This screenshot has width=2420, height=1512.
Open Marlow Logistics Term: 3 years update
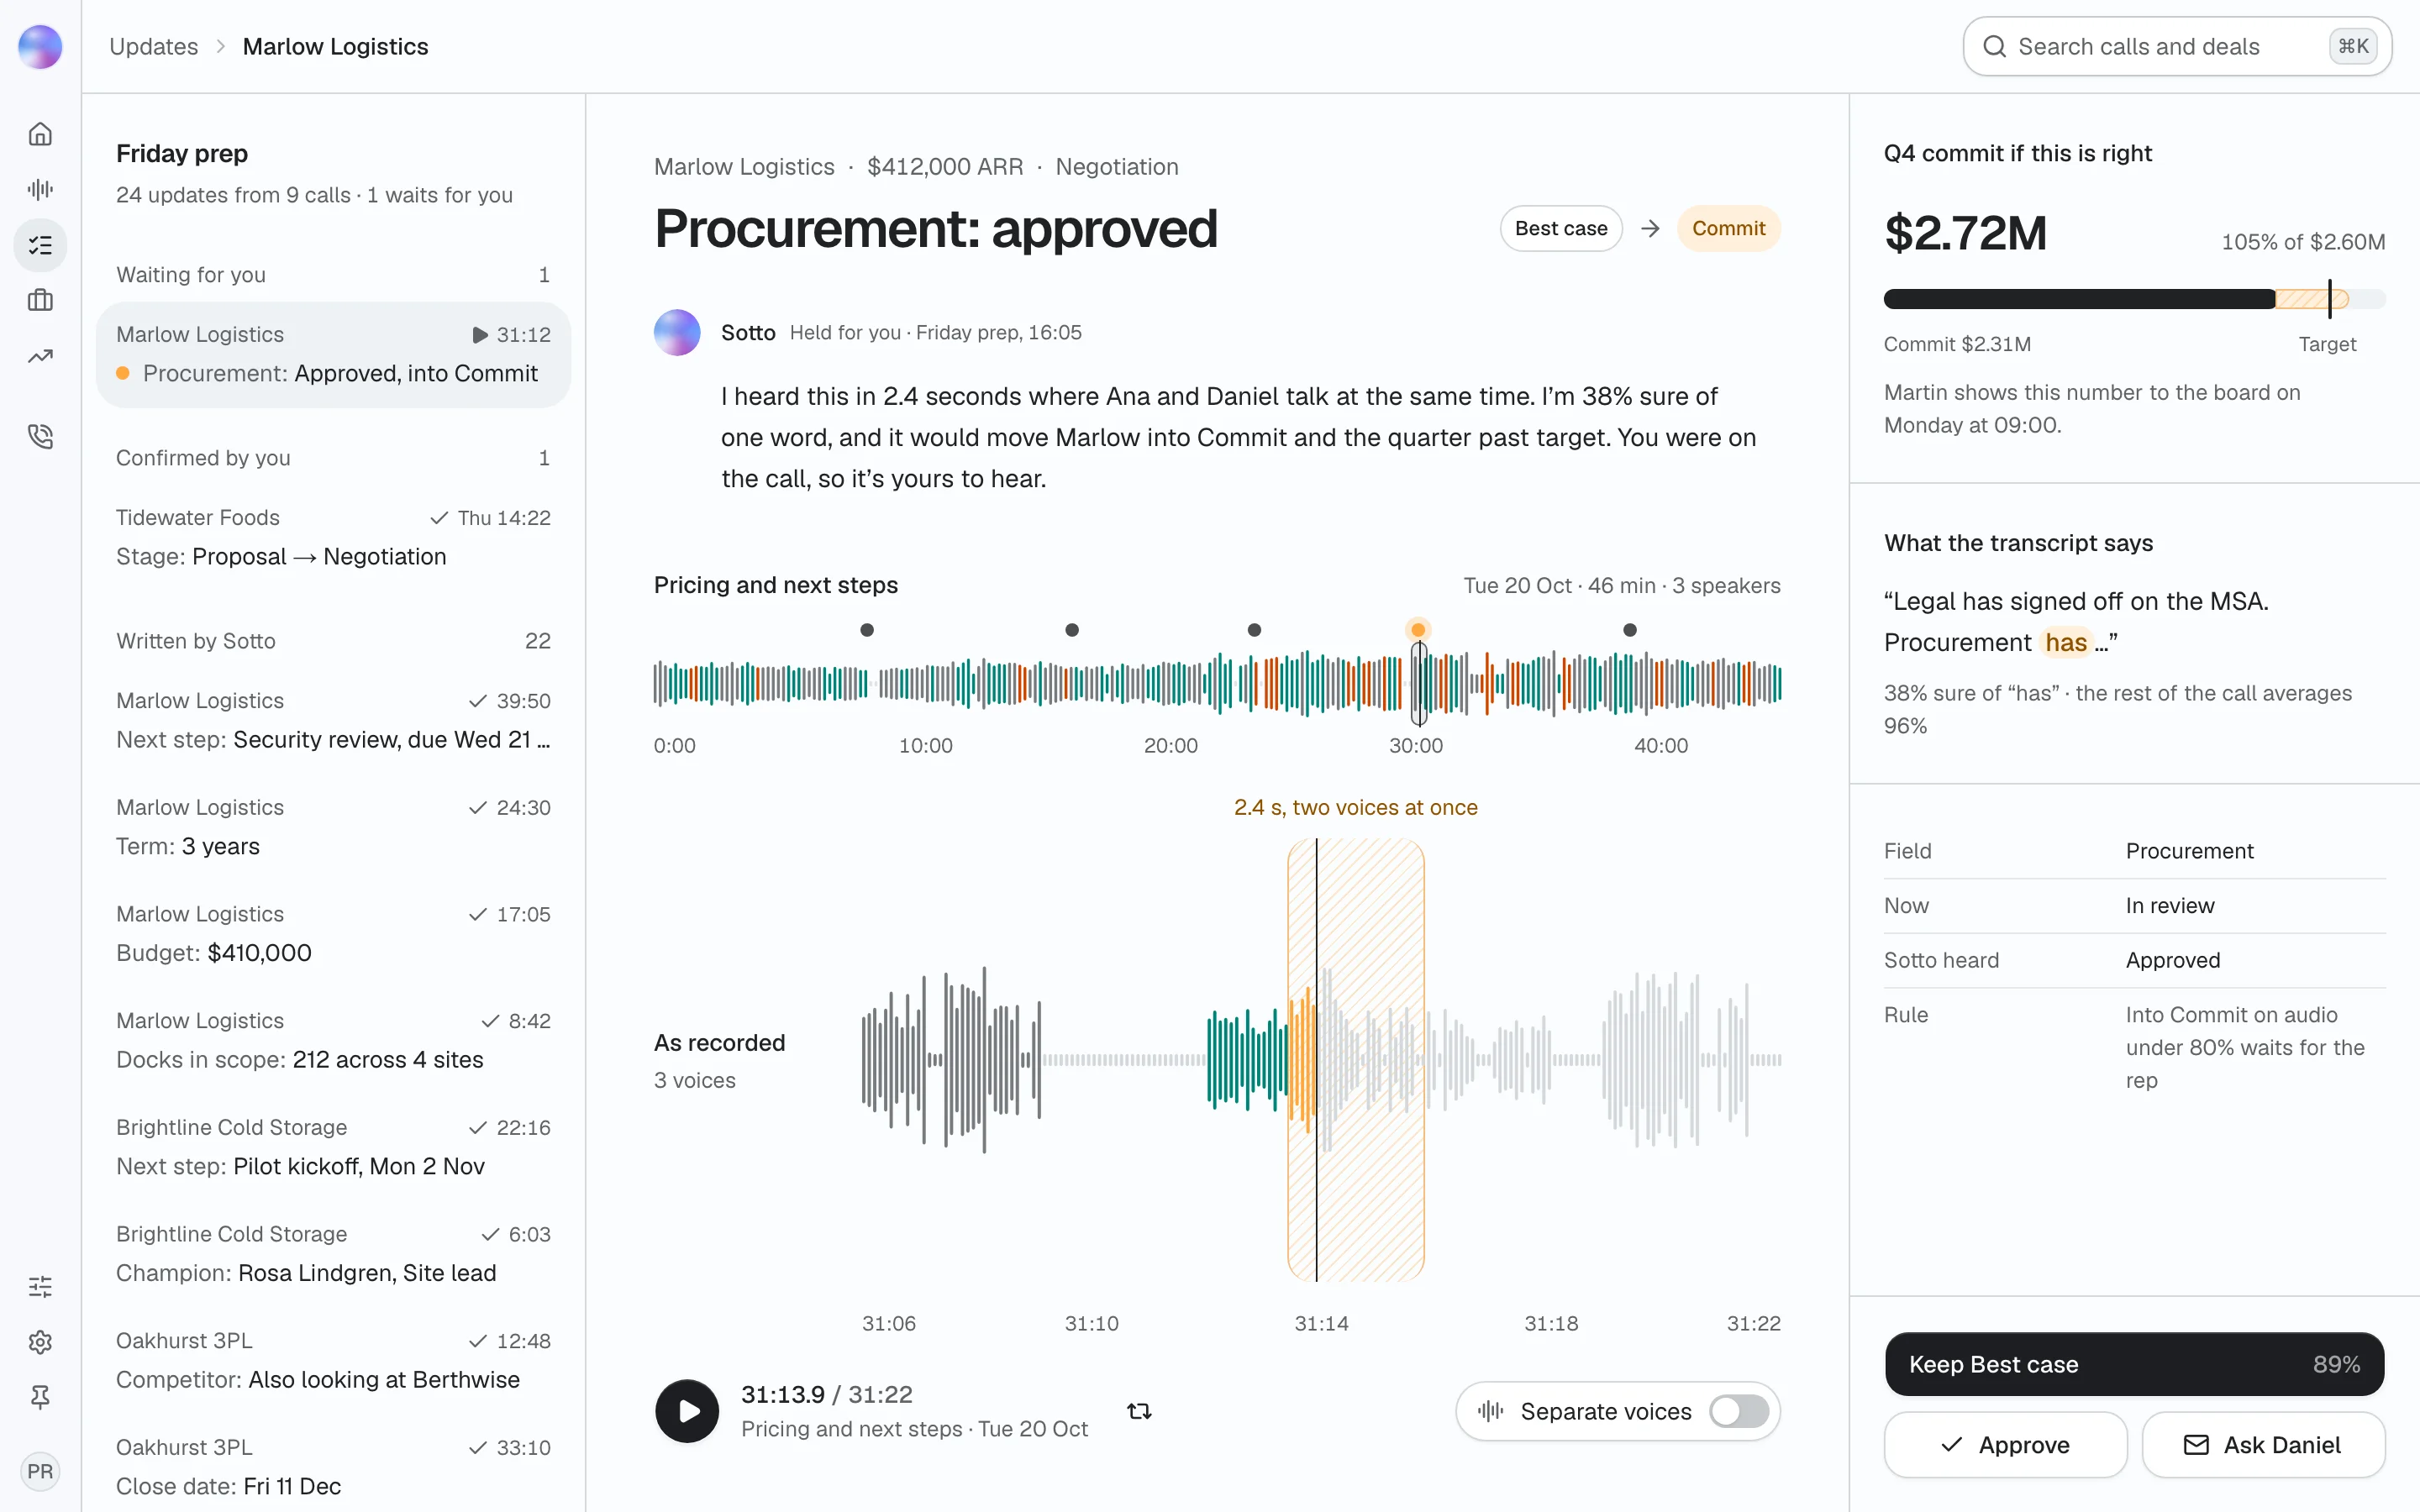coord(333,827)
